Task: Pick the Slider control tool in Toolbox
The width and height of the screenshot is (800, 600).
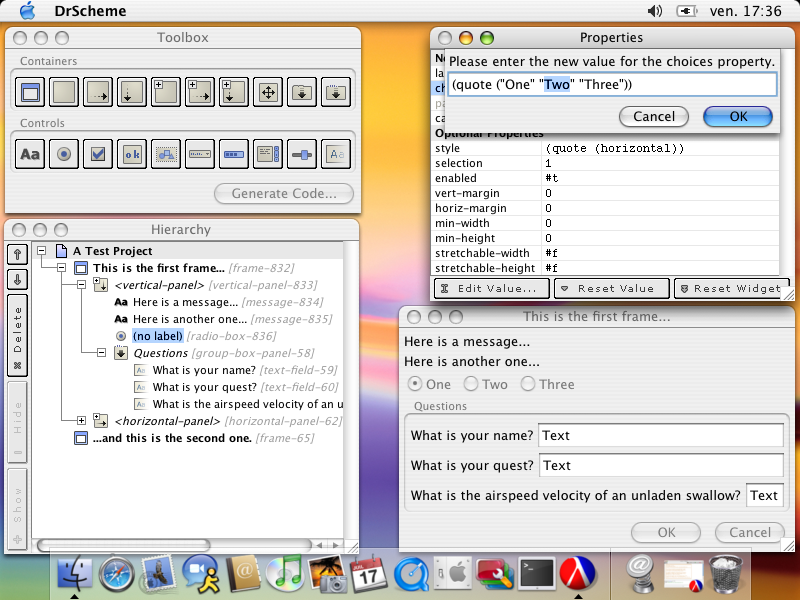Action: click(302, 155)
